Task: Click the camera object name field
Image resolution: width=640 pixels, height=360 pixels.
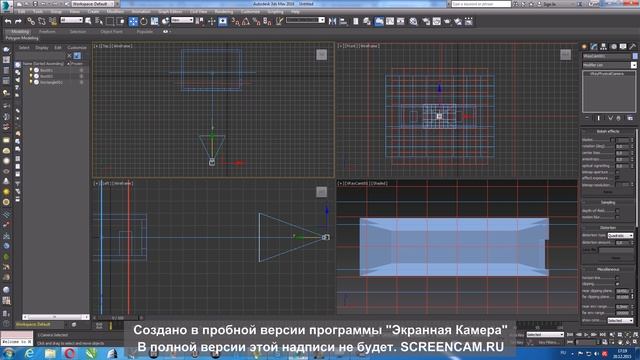Action: click(x=607, y=56)
